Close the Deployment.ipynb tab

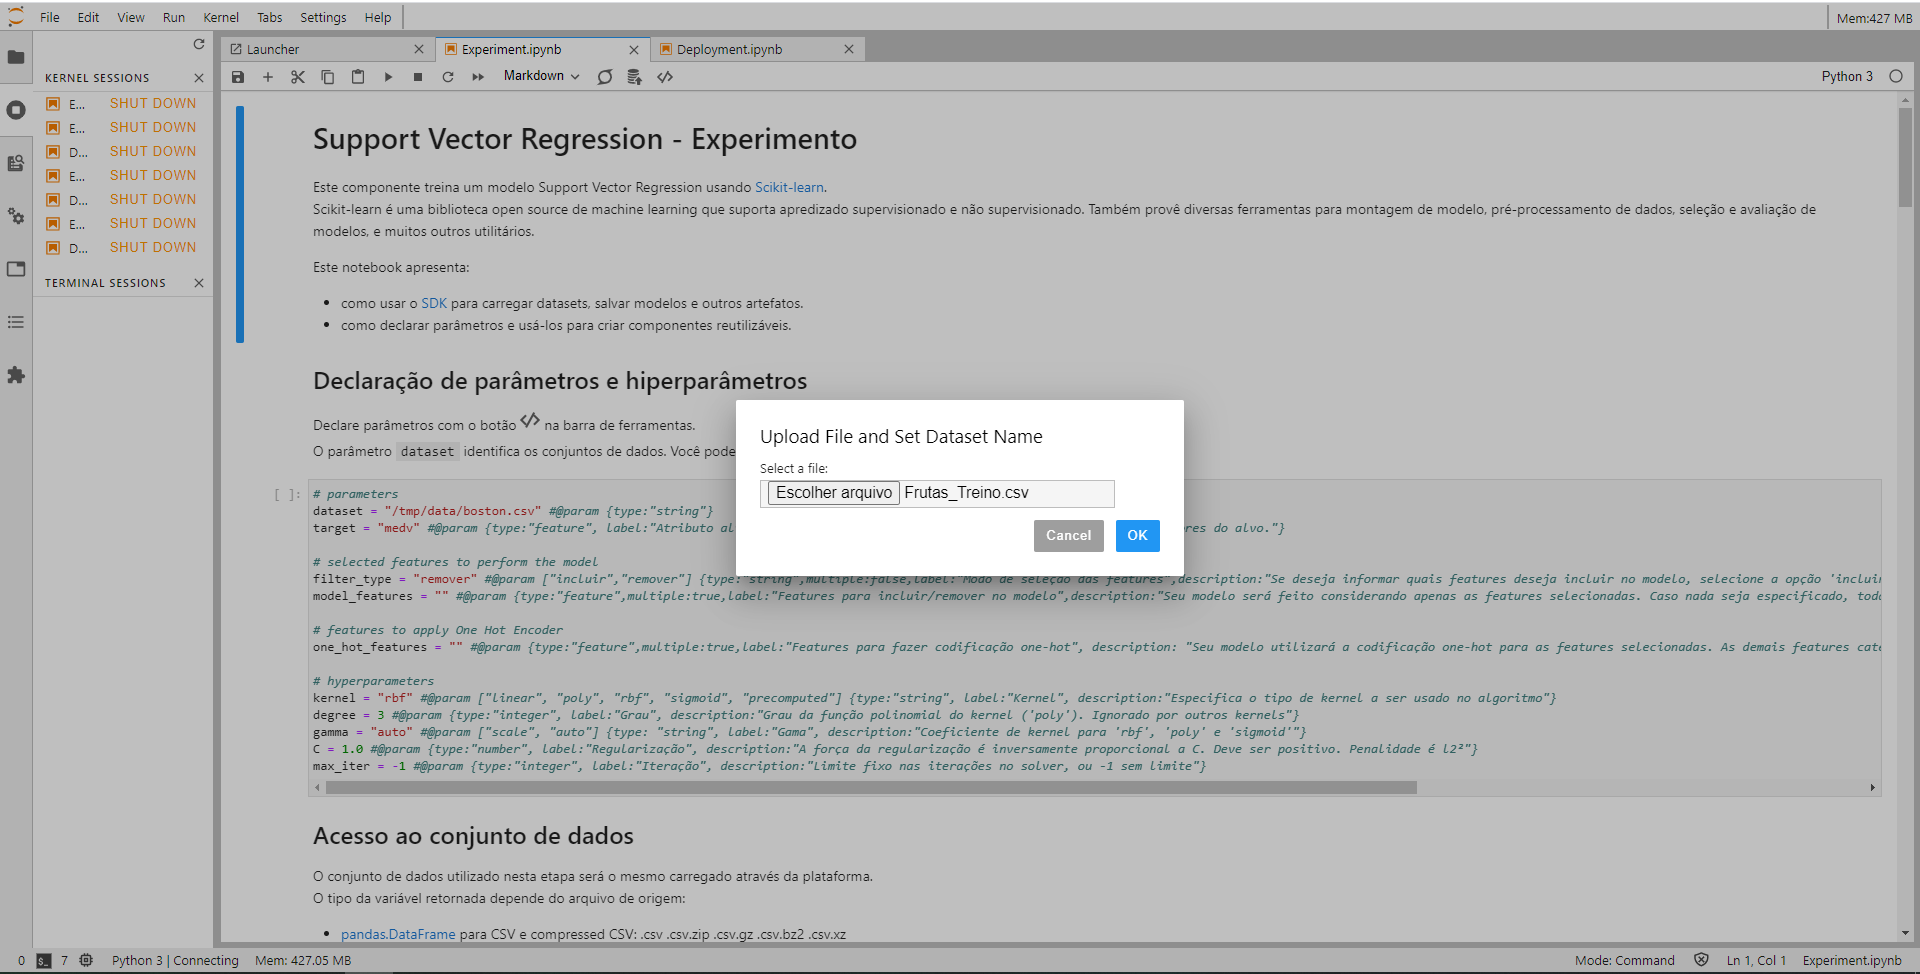pyautogui.click(x=849, y=49)
